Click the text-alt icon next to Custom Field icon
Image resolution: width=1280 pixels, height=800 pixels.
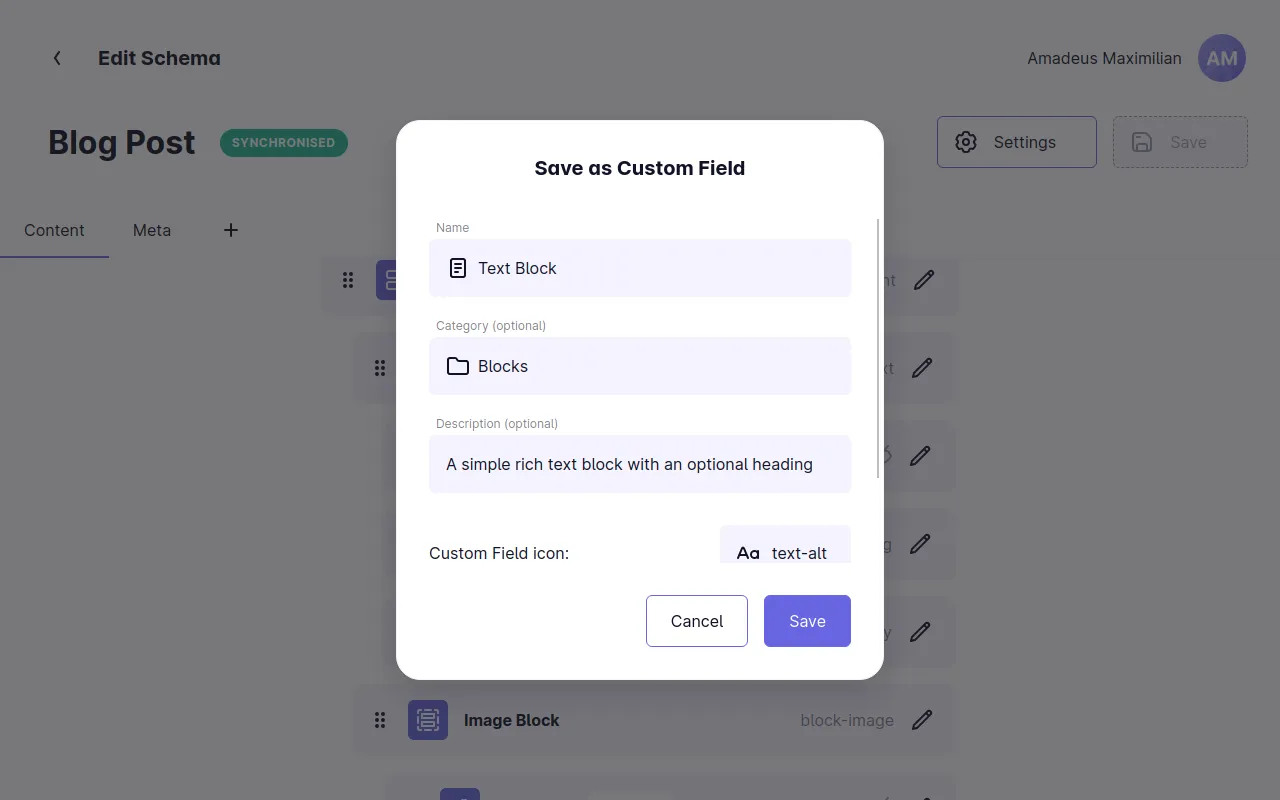point(748,552)
